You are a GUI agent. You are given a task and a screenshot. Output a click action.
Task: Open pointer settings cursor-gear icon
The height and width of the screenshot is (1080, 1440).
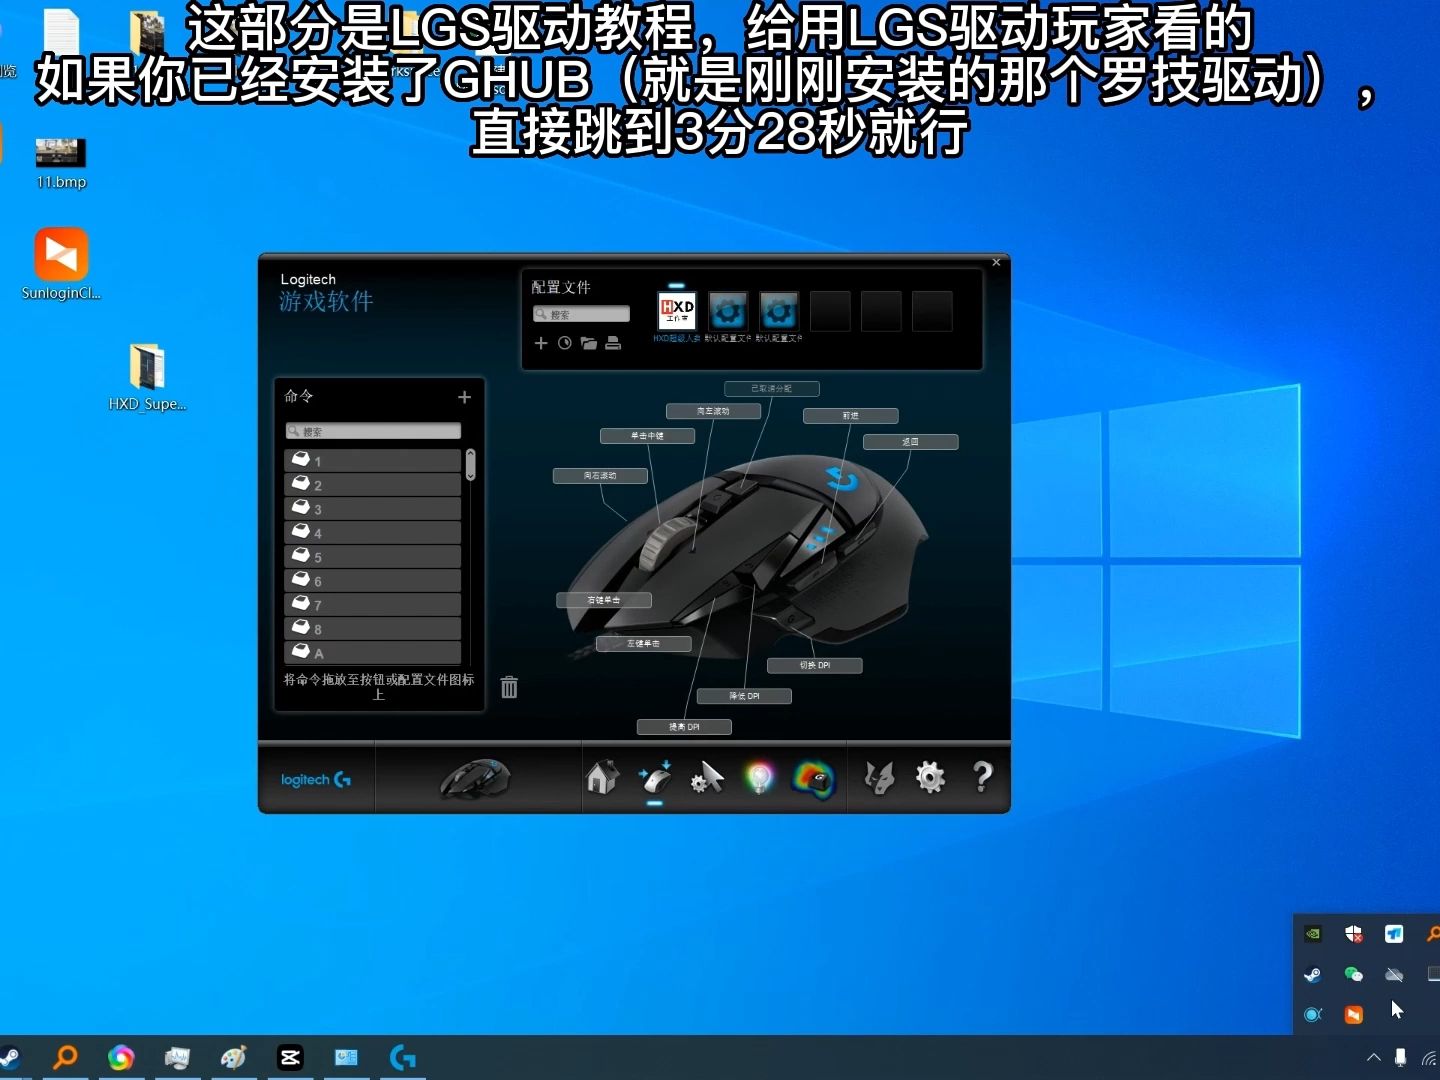pos(707,777)
